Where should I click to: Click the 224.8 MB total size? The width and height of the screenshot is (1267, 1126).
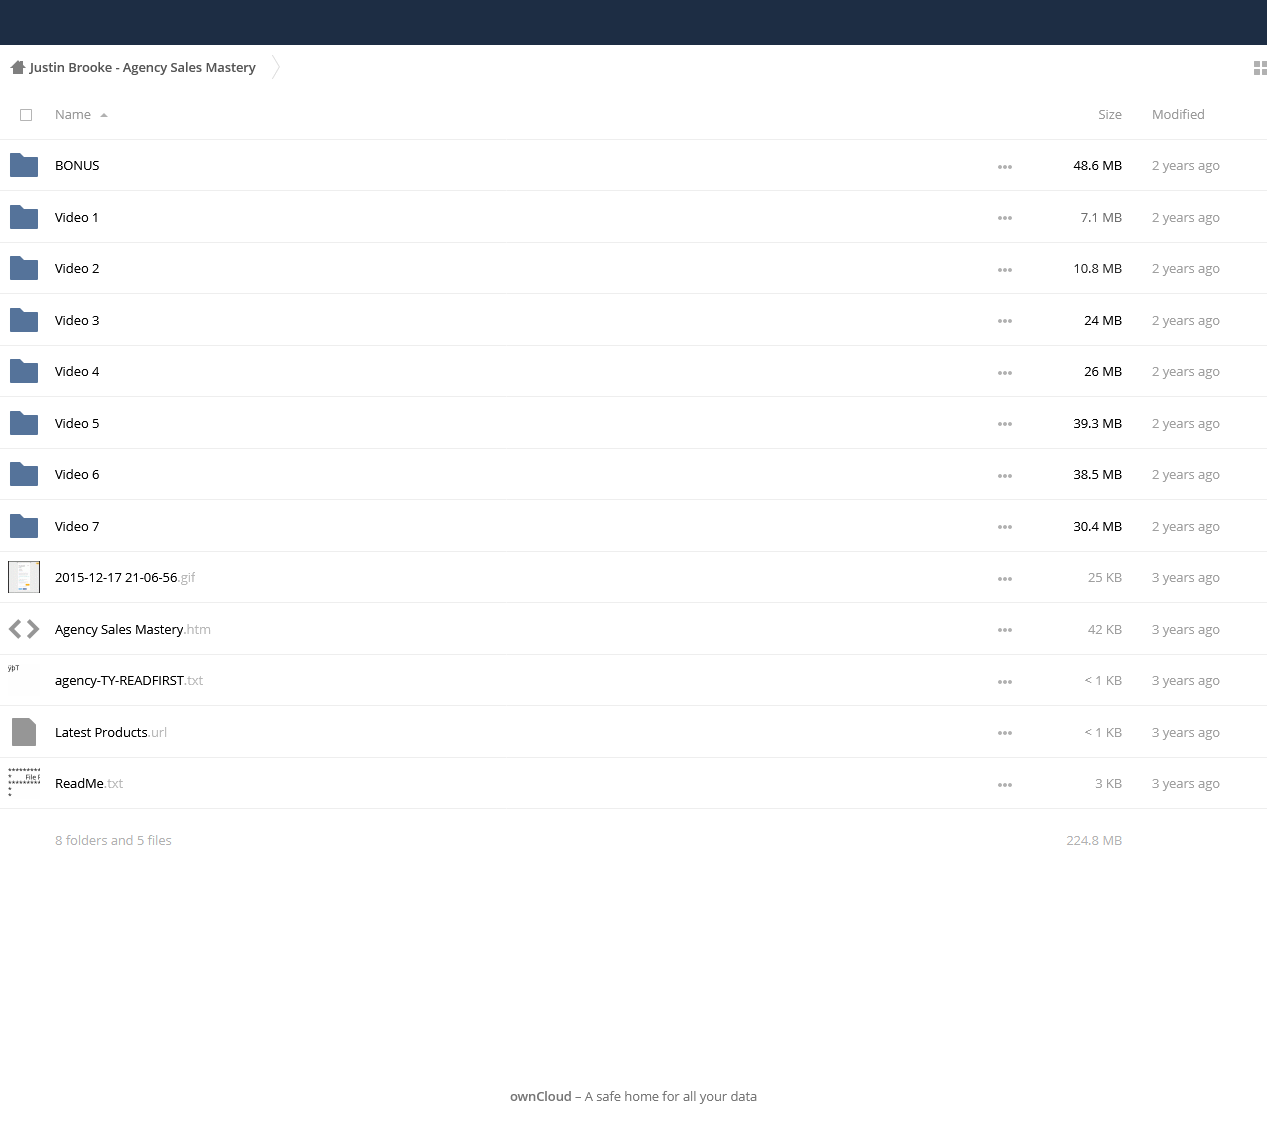pyautogui.click(x=1094, y=840)
